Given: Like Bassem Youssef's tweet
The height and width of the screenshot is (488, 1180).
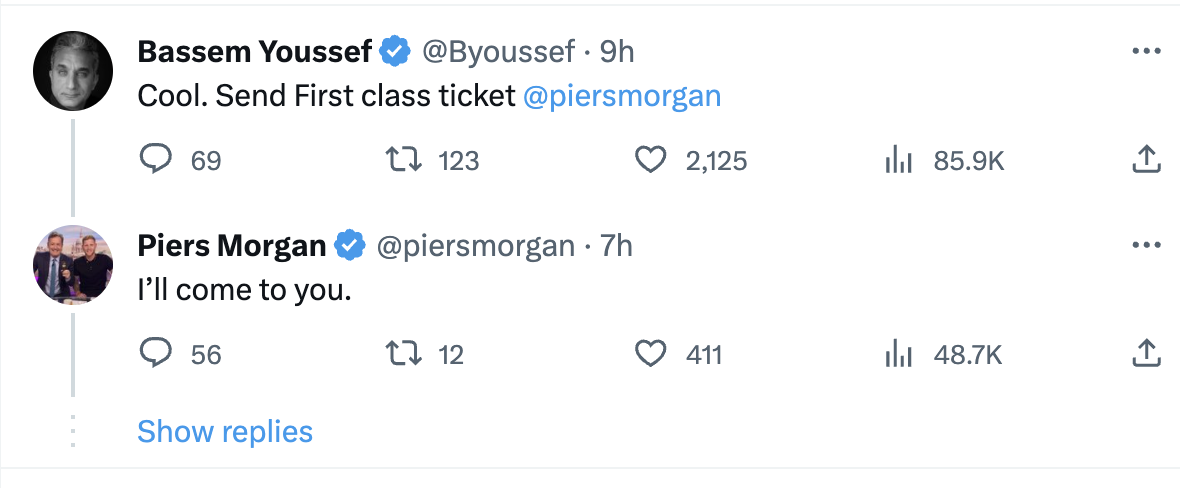Looking at the screenshot, I should 652,160.
